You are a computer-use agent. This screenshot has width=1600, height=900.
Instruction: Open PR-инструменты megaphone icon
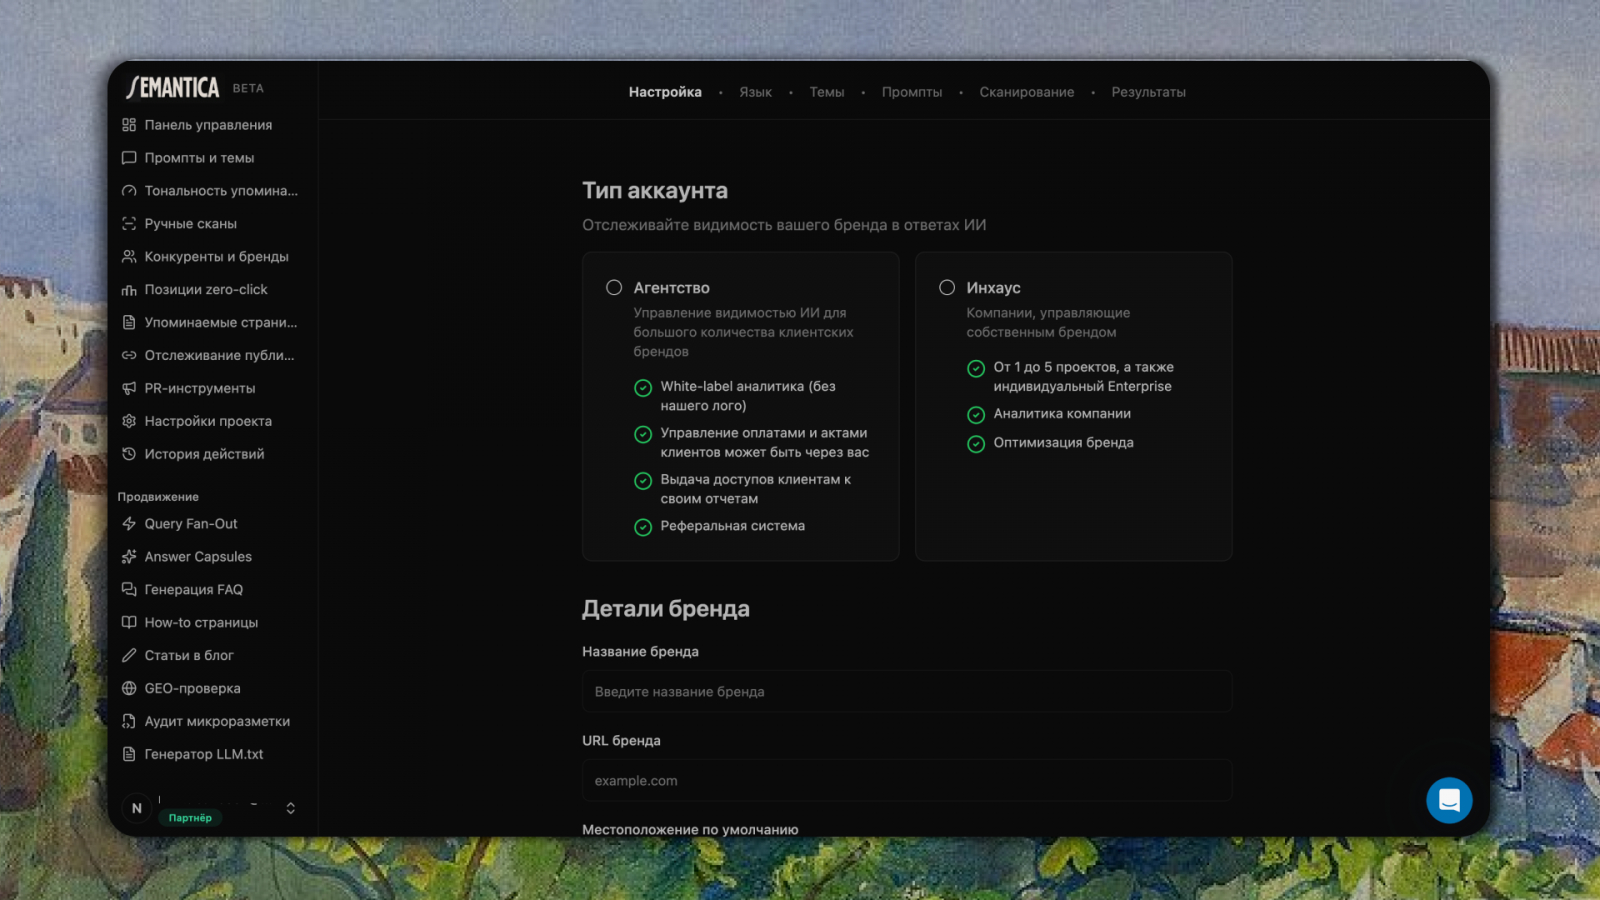point(129,388)
